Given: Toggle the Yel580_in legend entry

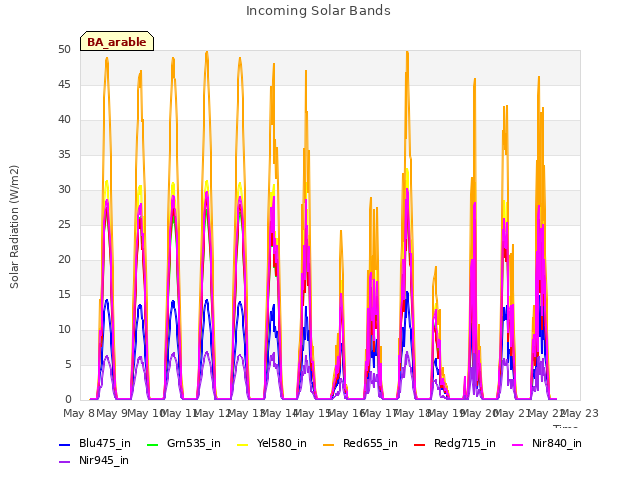Looking at the screenshot, I should (272, 443).
